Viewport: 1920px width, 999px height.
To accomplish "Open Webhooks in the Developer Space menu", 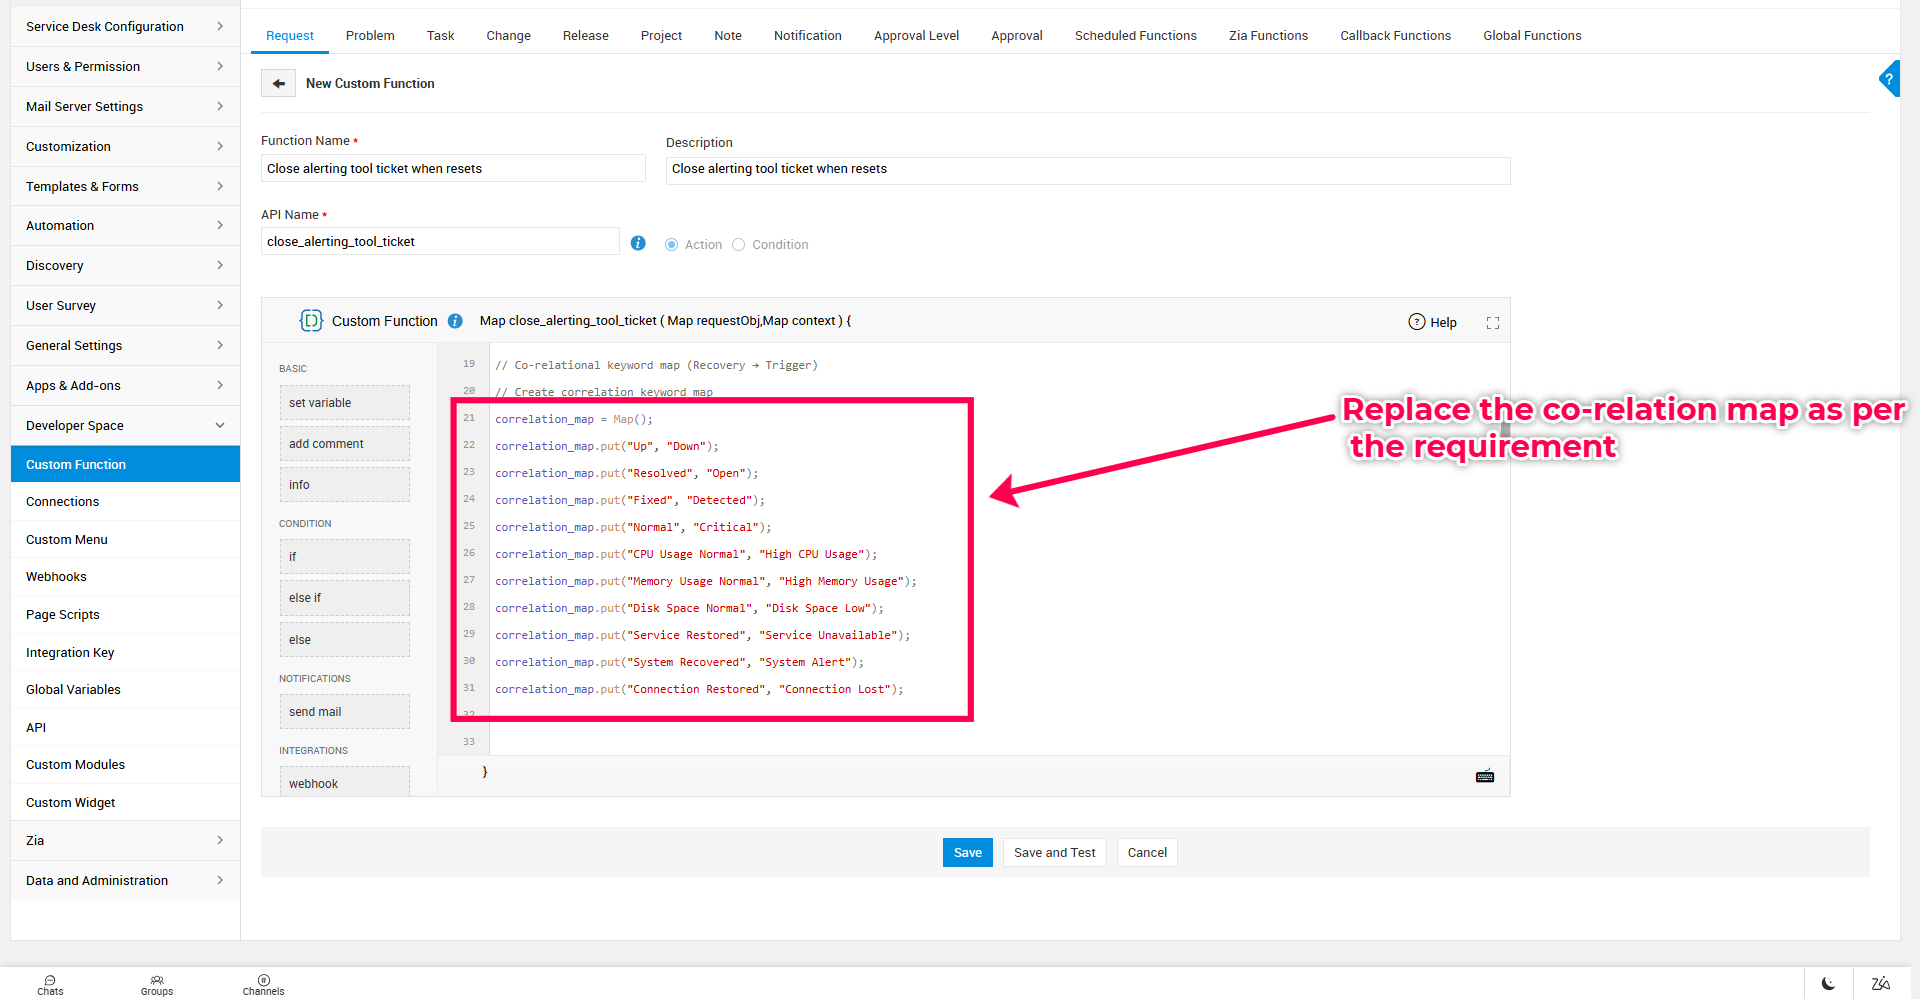I will 57,577.
